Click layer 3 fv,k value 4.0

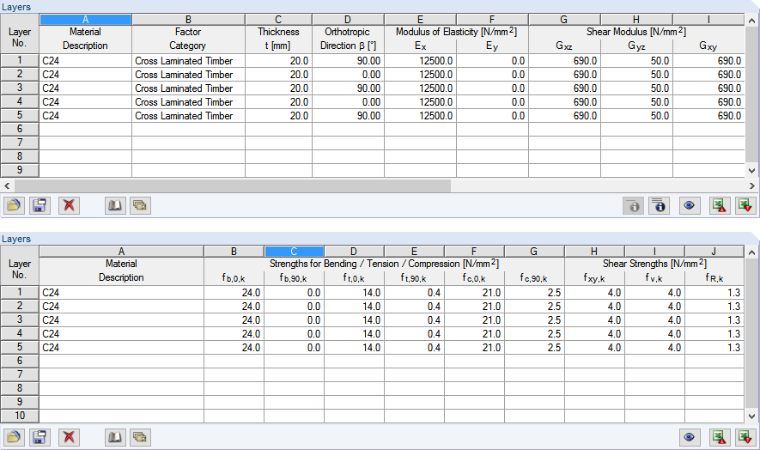coord(654,320)
